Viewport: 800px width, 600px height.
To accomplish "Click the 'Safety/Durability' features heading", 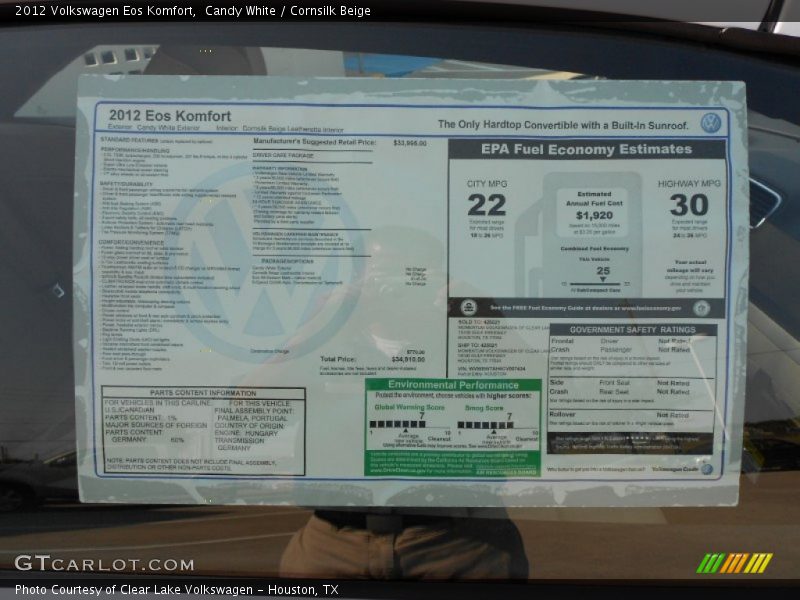I will point(127,184).
